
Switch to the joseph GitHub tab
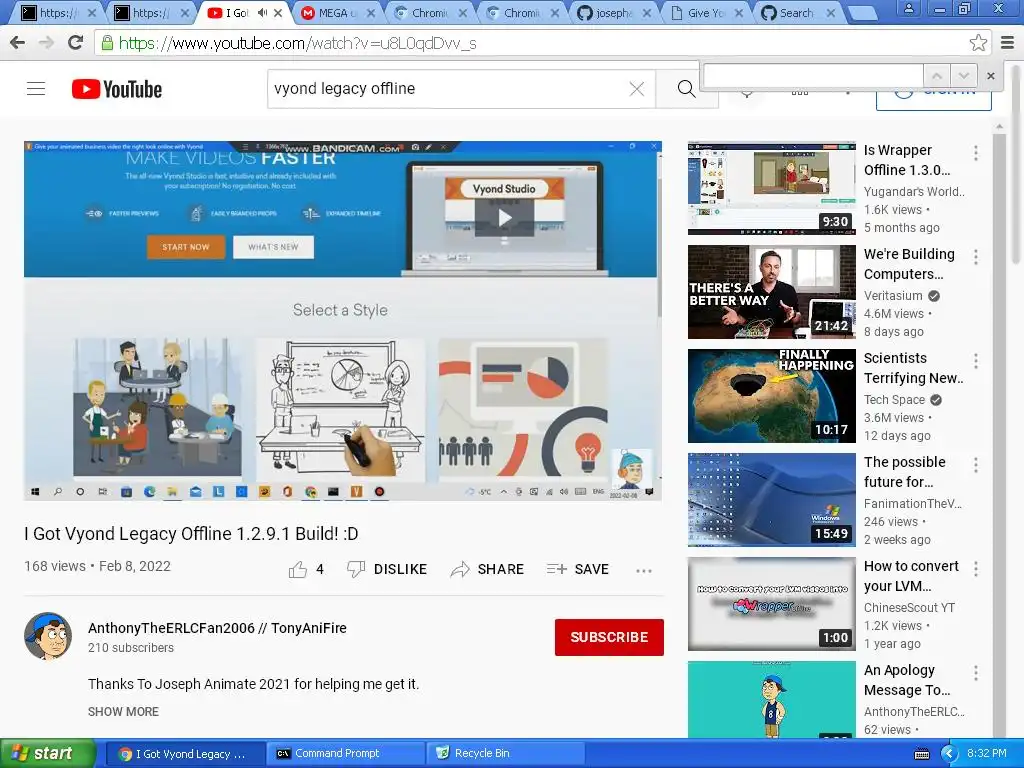614,12
